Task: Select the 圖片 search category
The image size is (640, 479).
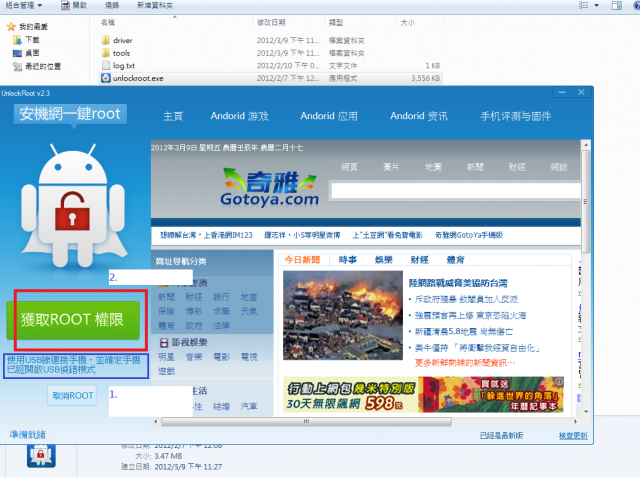Action: click(x=391, y=167)
